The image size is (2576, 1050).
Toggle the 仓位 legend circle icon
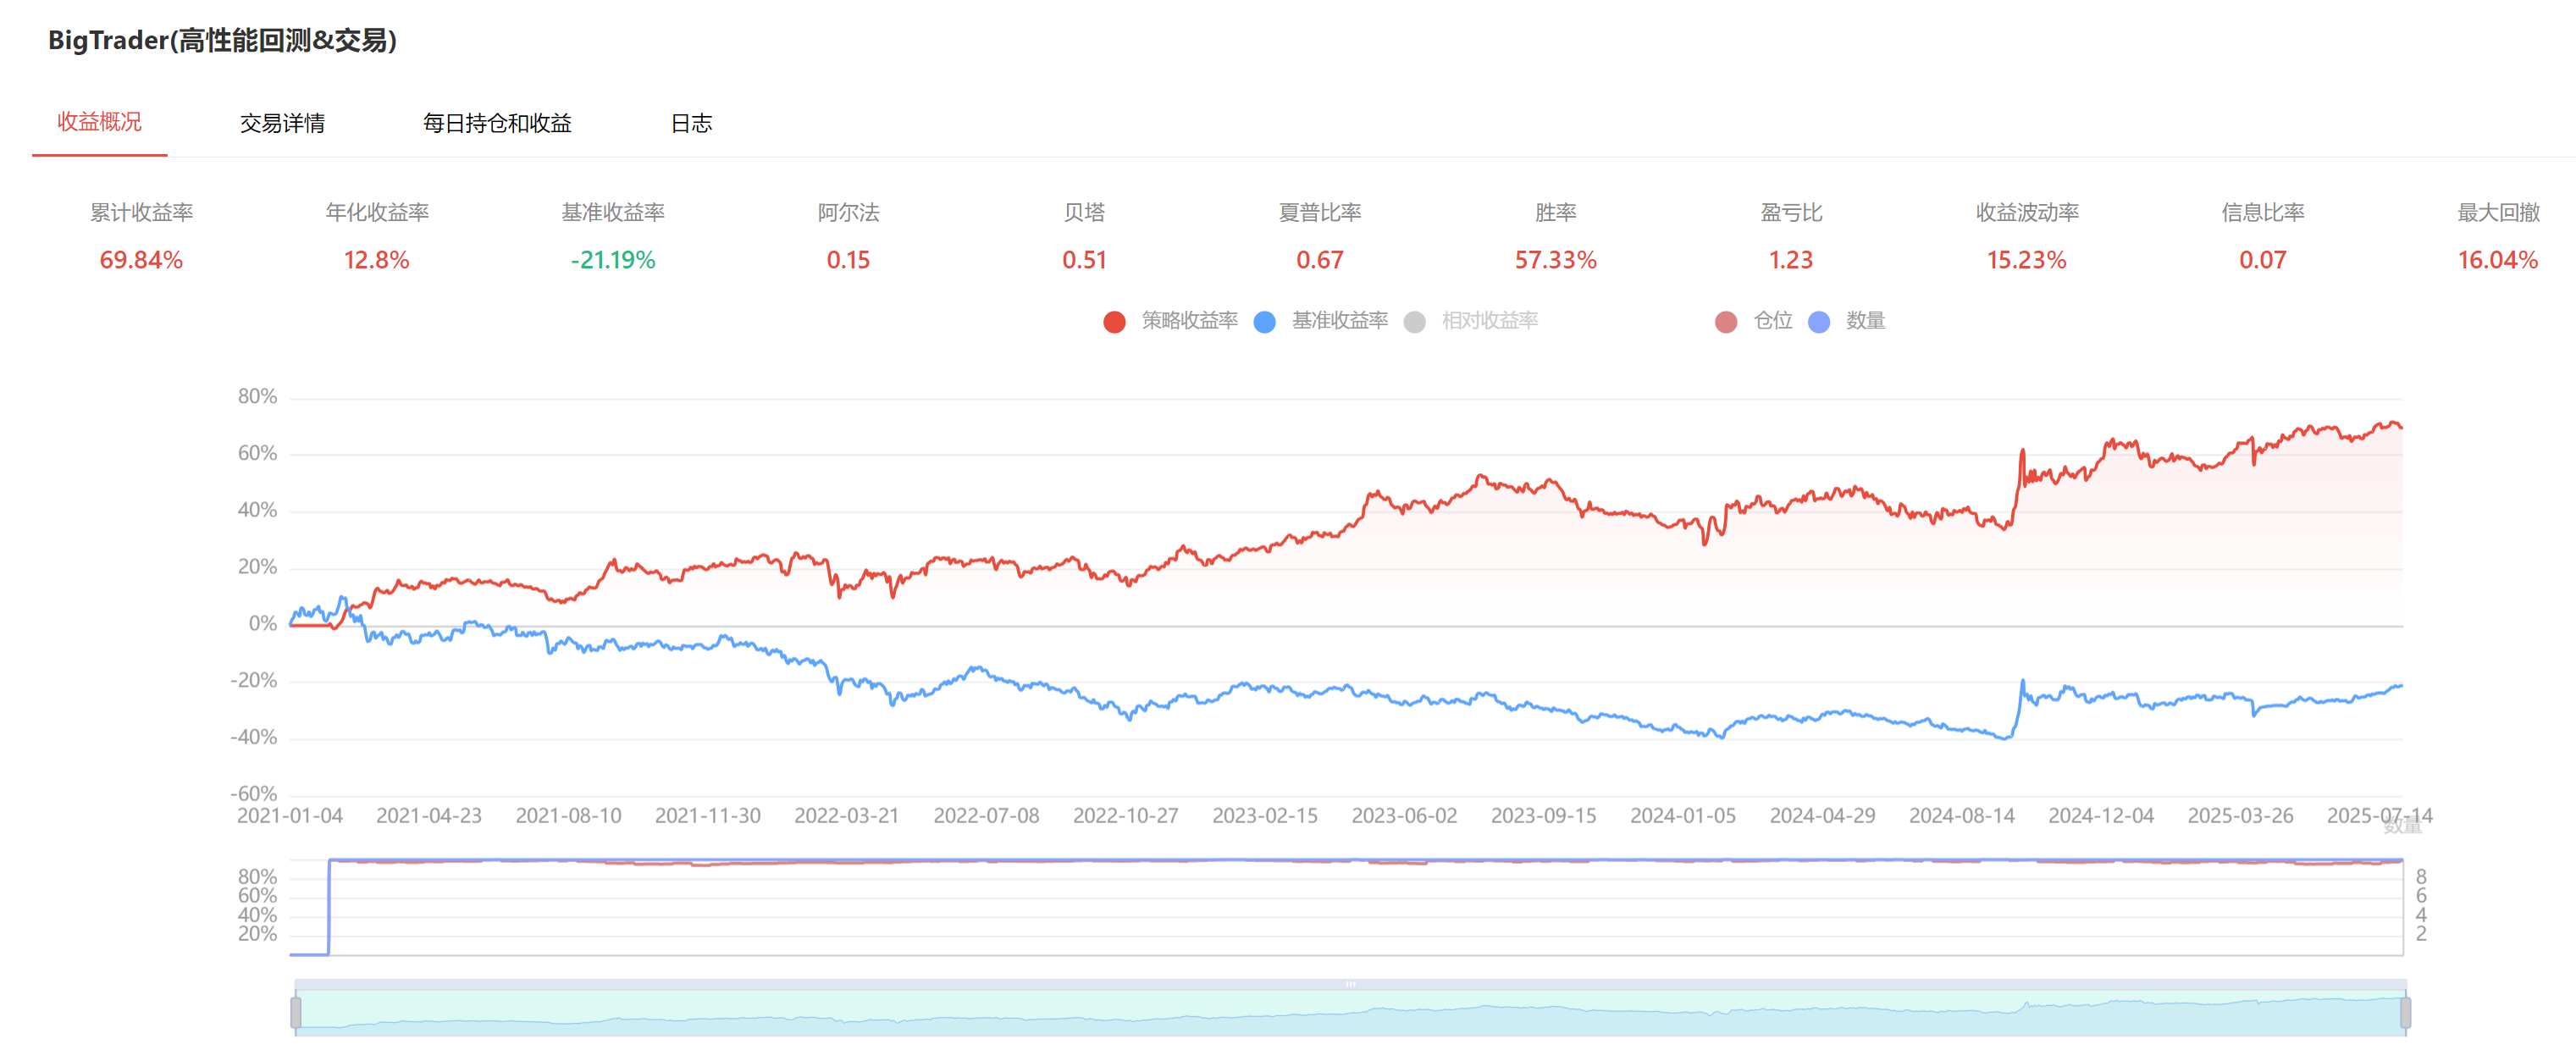(x=1726, y=322)
